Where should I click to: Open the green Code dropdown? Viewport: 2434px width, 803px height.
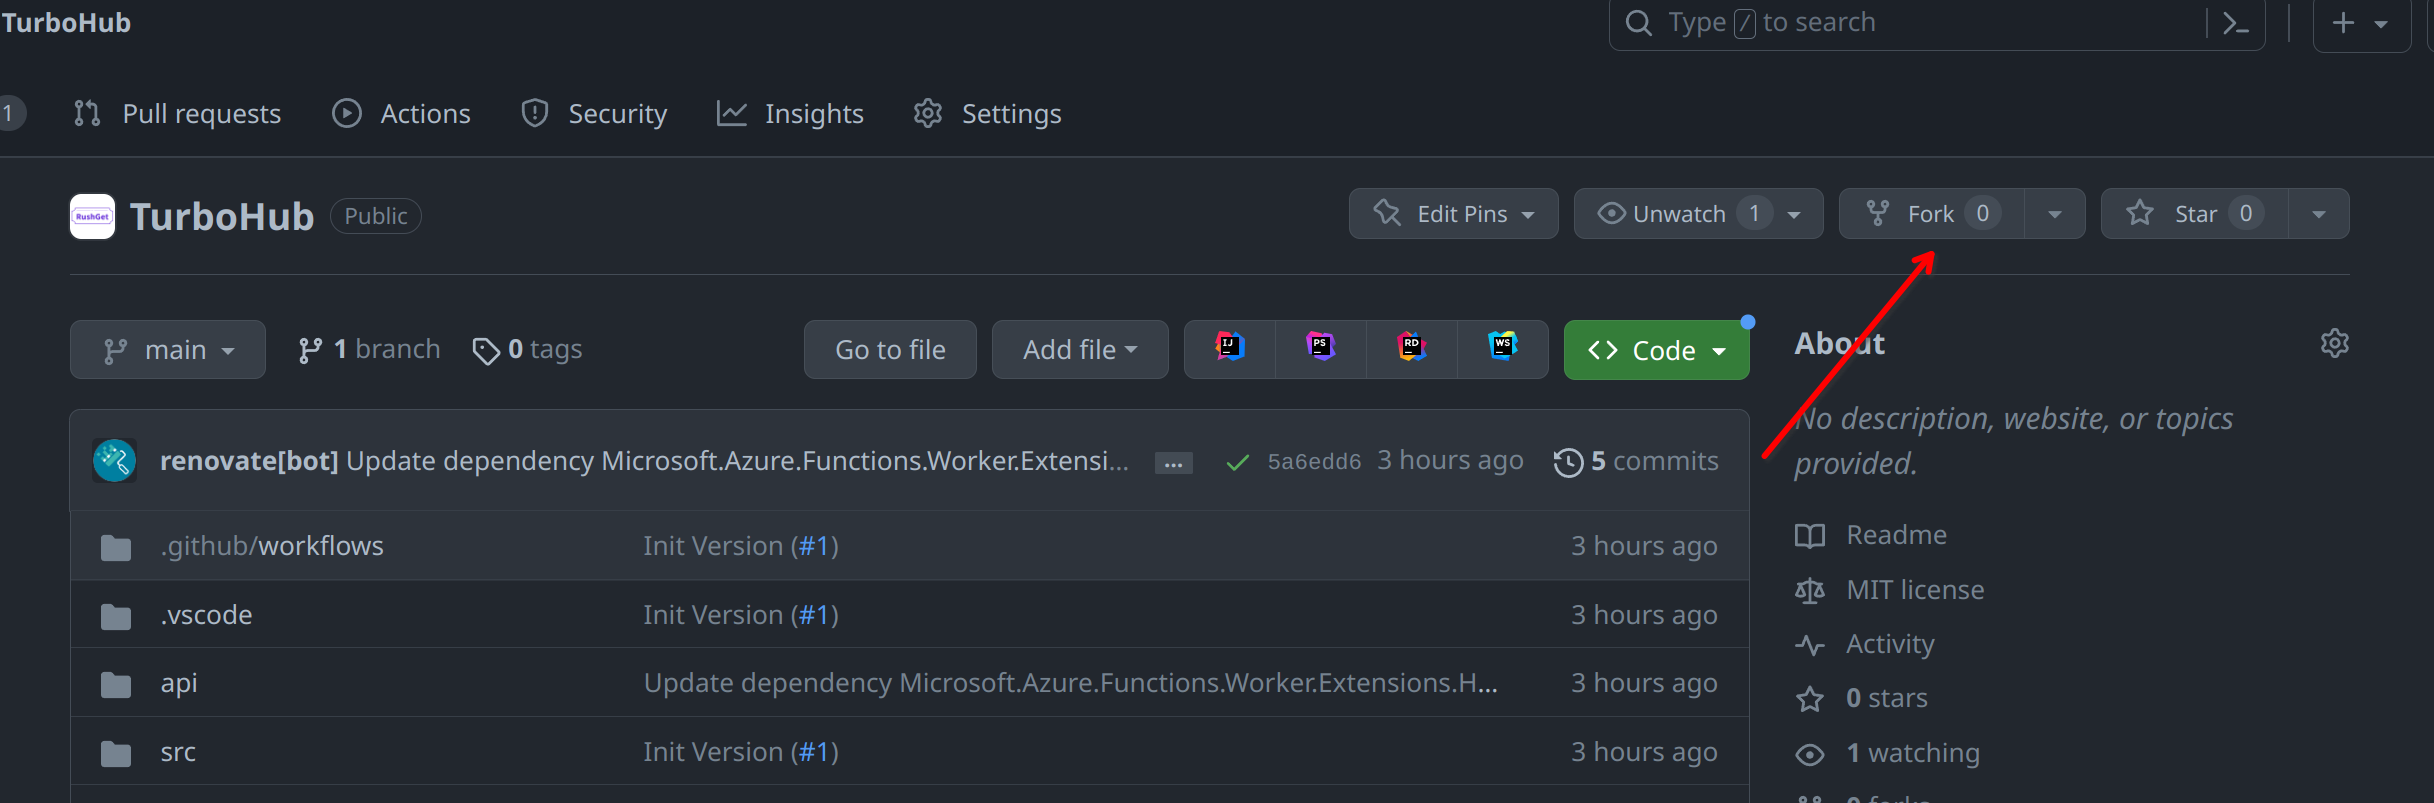[1656, 350]
